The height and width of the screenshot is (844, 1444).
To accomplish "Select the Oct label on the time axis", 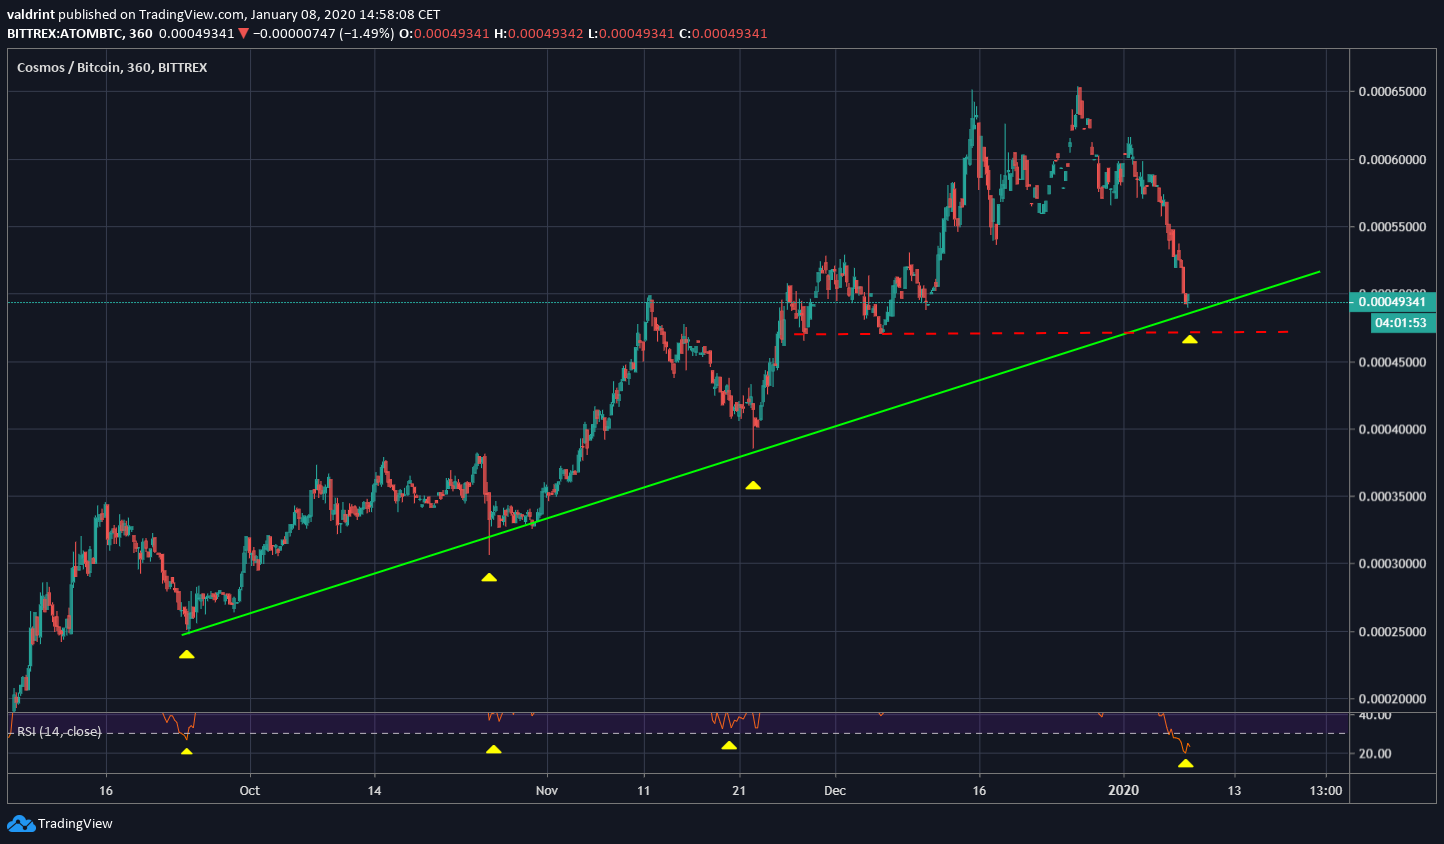I will (249, 790).
